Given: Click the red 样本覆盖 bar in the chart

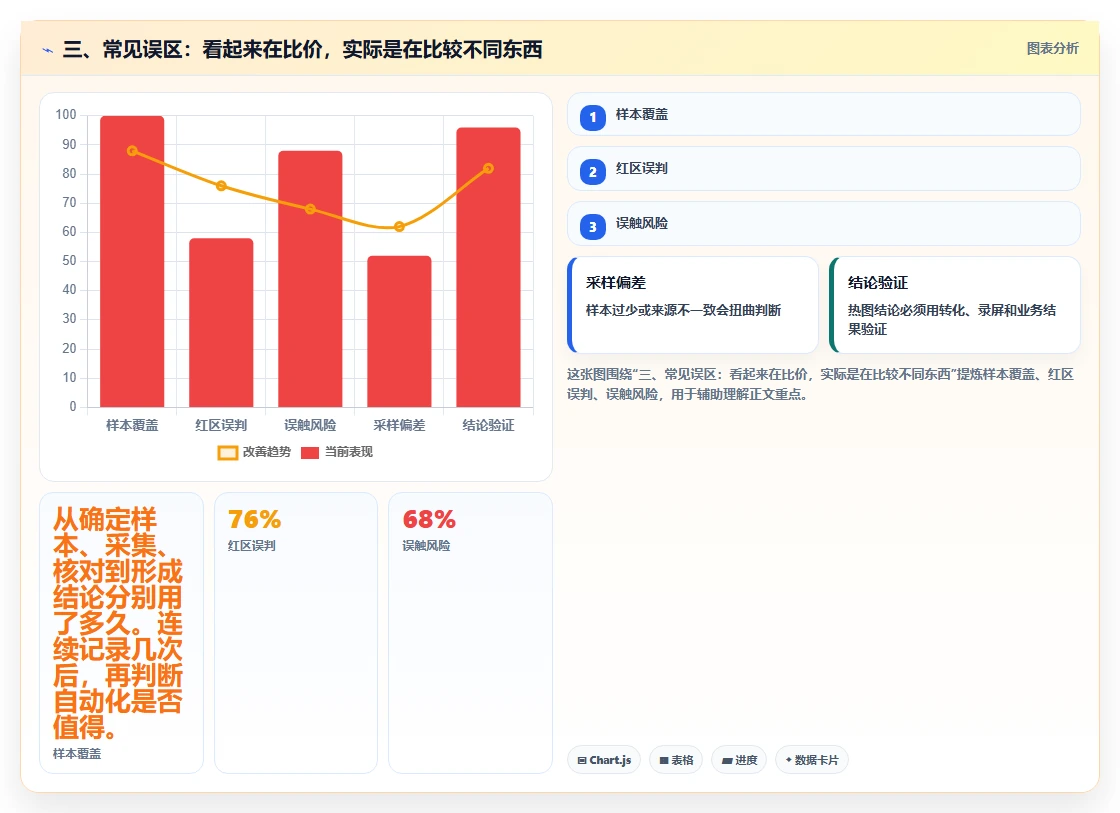Looking at the screenshot, I should point(132,261).
